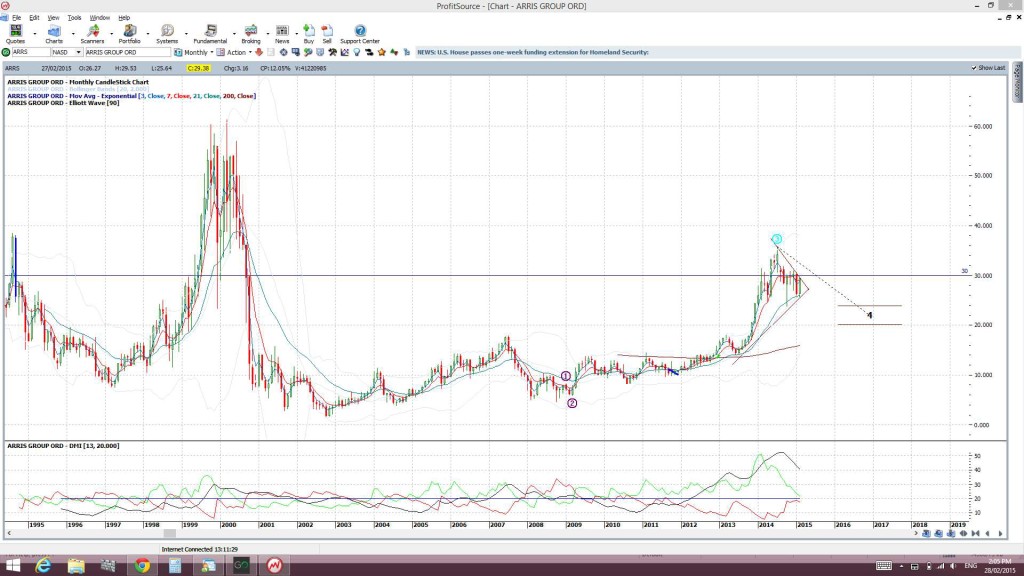
Task: Open the Support Center
Action: (x=360, y=34)
